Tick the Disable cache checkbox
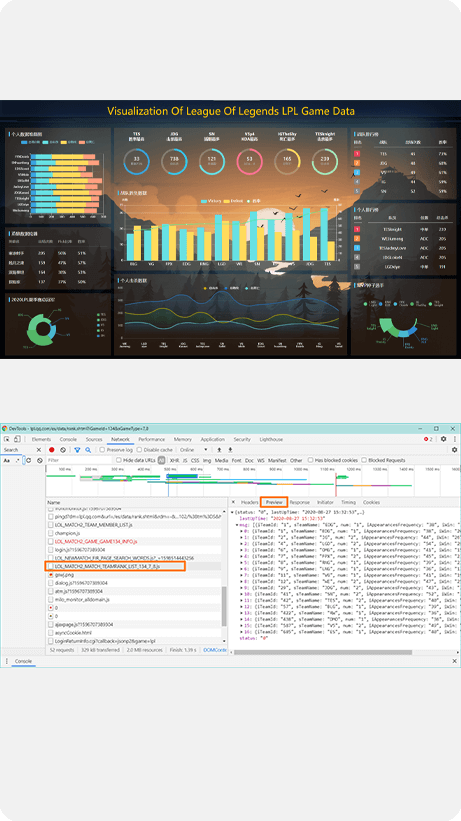The image size is (461, 821). point(139,450)
